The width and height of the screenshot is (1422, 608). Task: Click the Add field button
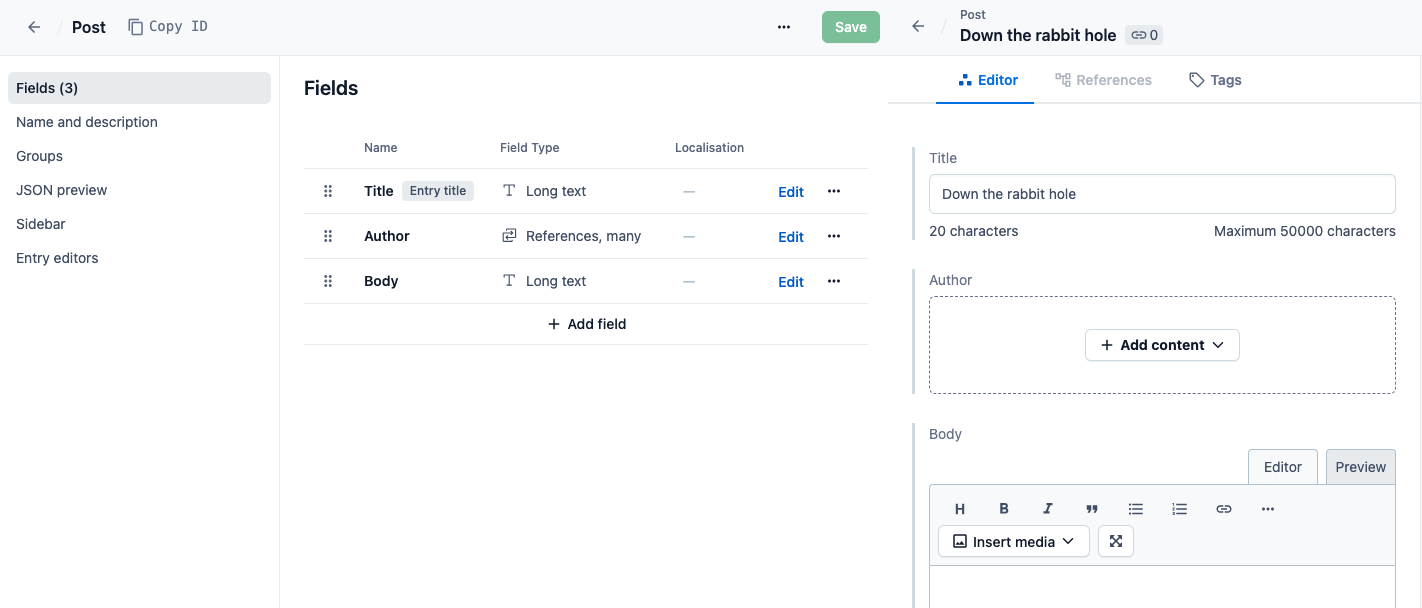(x=586, y=324)
